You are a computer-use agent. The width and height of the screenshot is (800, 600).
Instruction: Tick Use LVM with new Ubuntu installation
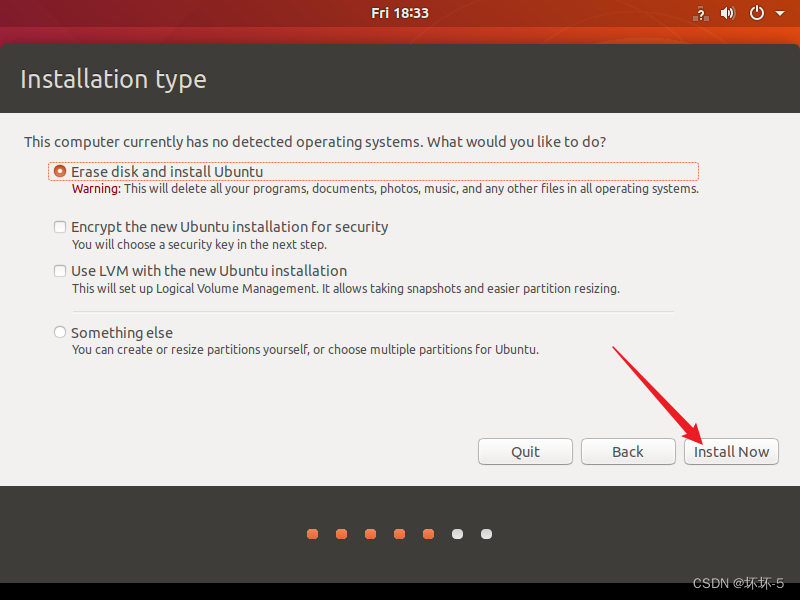60,271
